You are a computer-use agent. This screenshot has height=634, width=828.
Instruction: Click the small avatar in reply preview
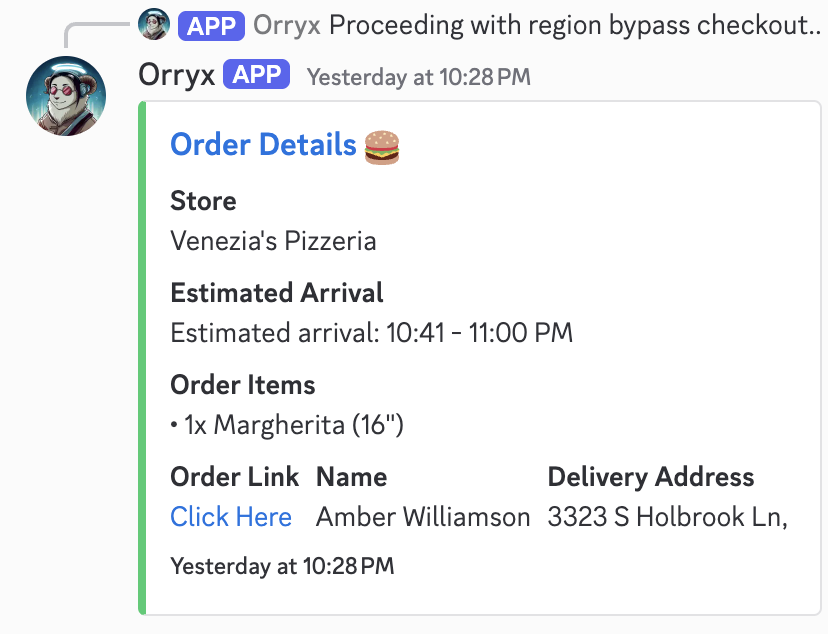tap(154, 25)
